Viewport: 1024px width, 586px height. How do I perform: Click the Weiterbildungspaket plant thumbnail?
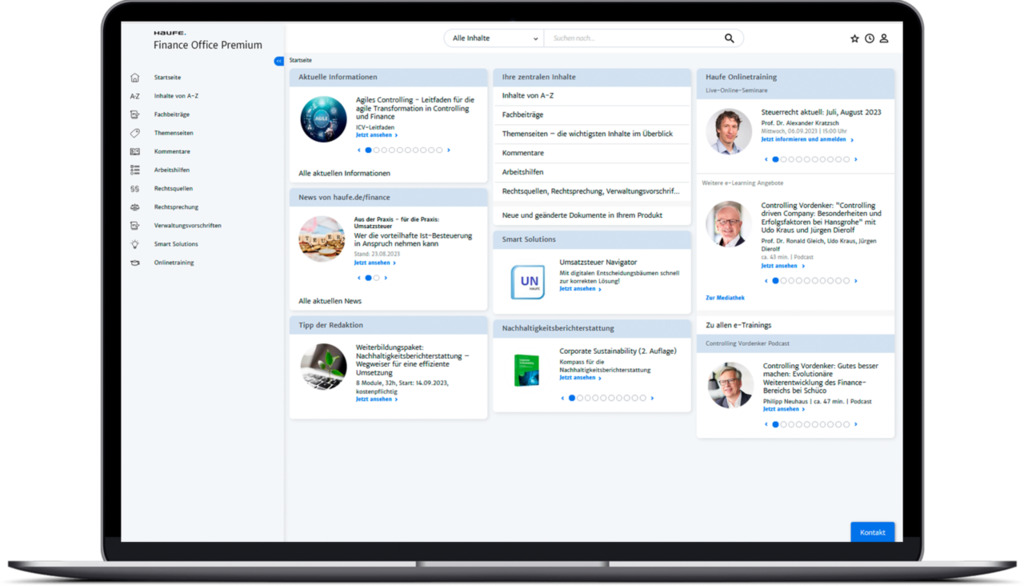323,367
